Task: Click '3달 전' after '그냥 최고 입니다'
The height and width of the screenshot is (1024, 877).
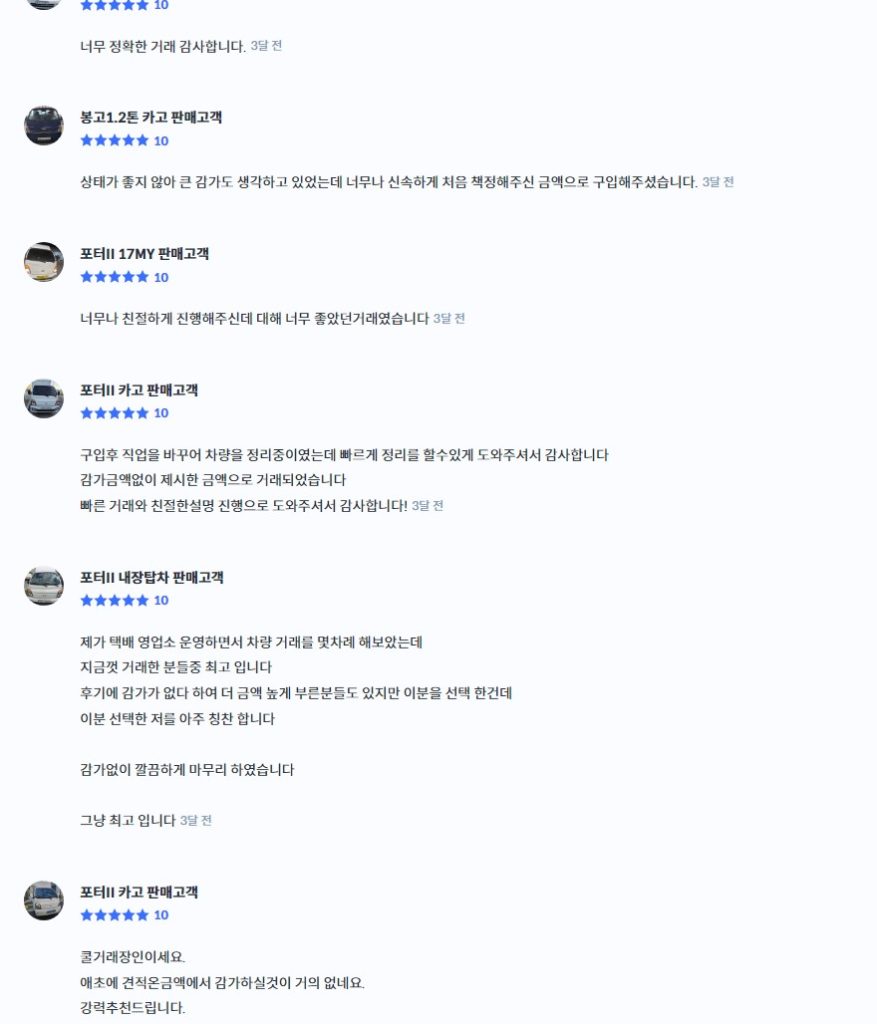Action: click(196, 821)
